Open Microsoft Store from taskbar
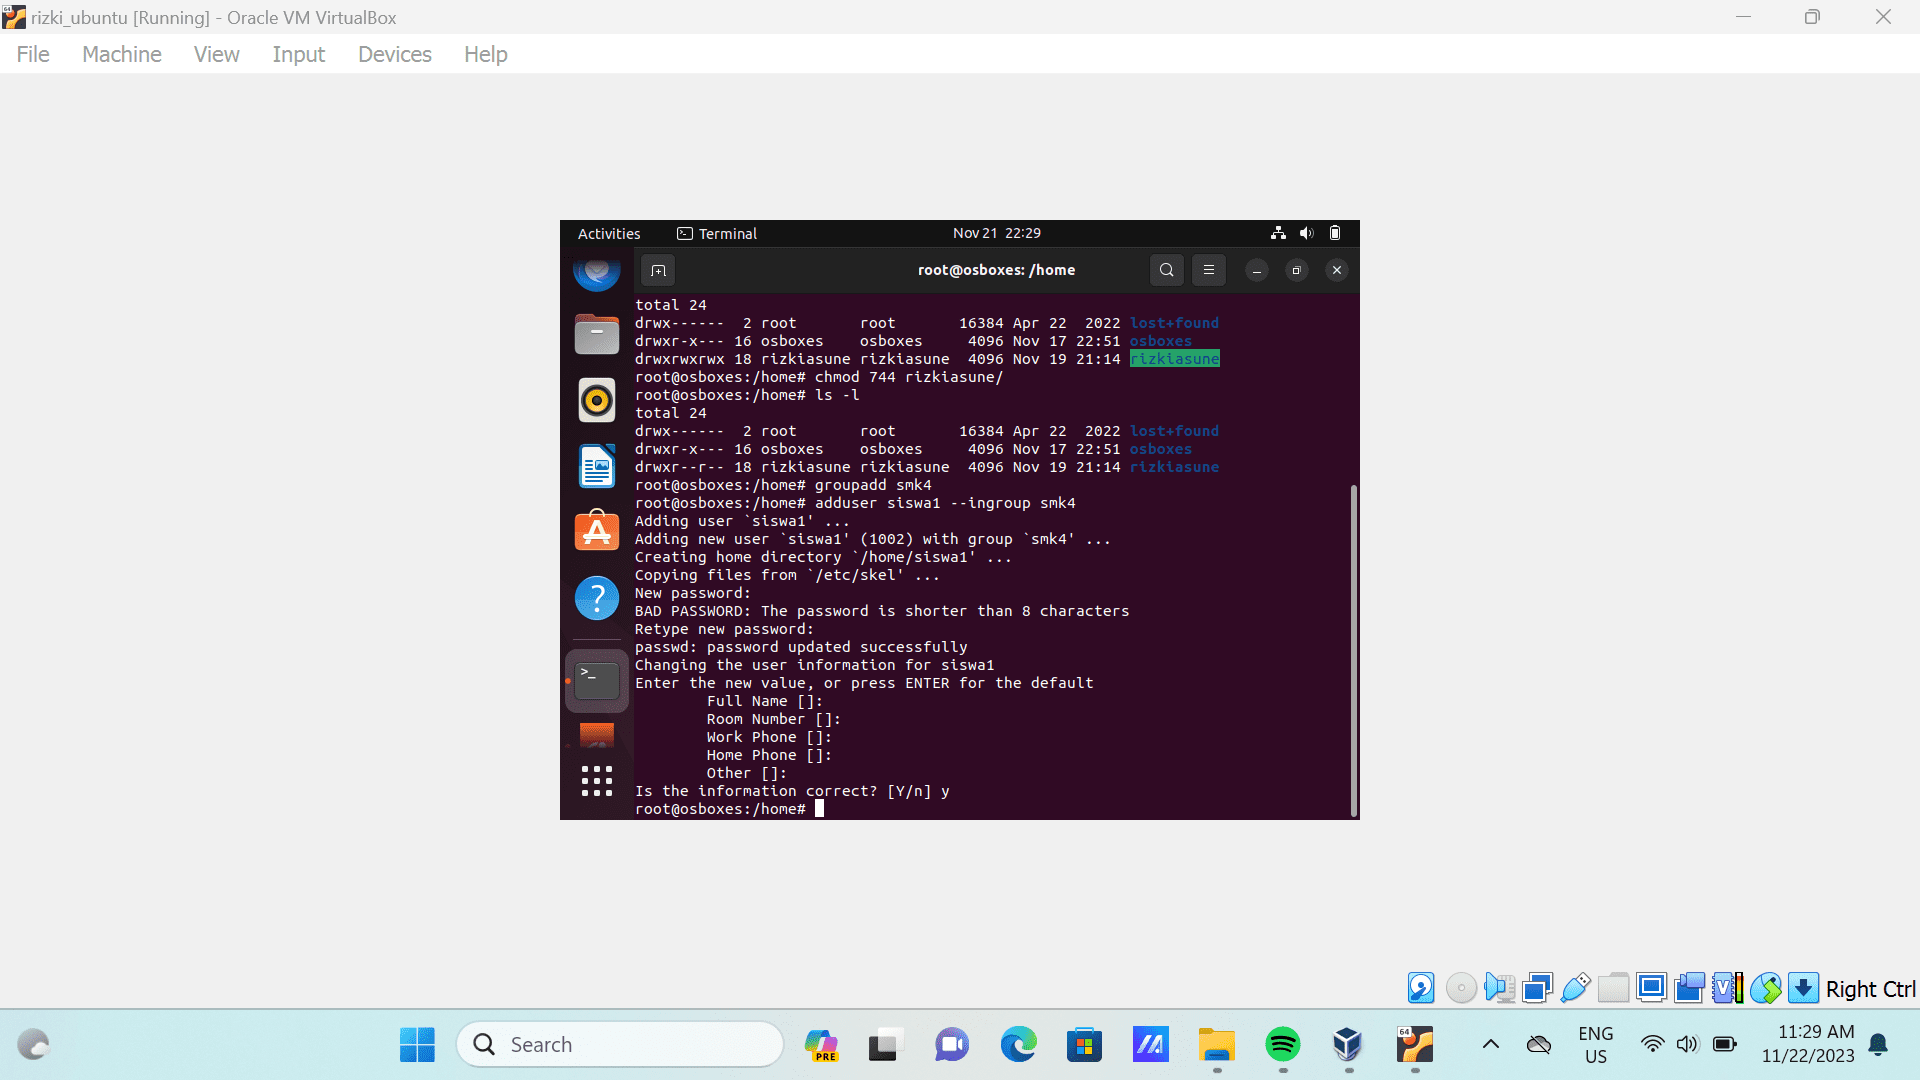Screen dimensions: 1920x1080 [1084, 1045]
